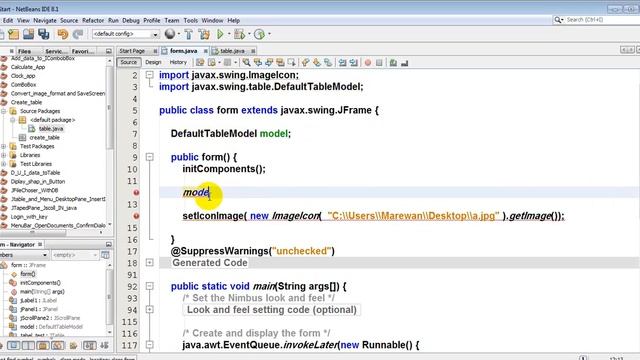This screenshot has height=360, width=640.
Task: Click the search magnifier icon
Action: point(558,20)
